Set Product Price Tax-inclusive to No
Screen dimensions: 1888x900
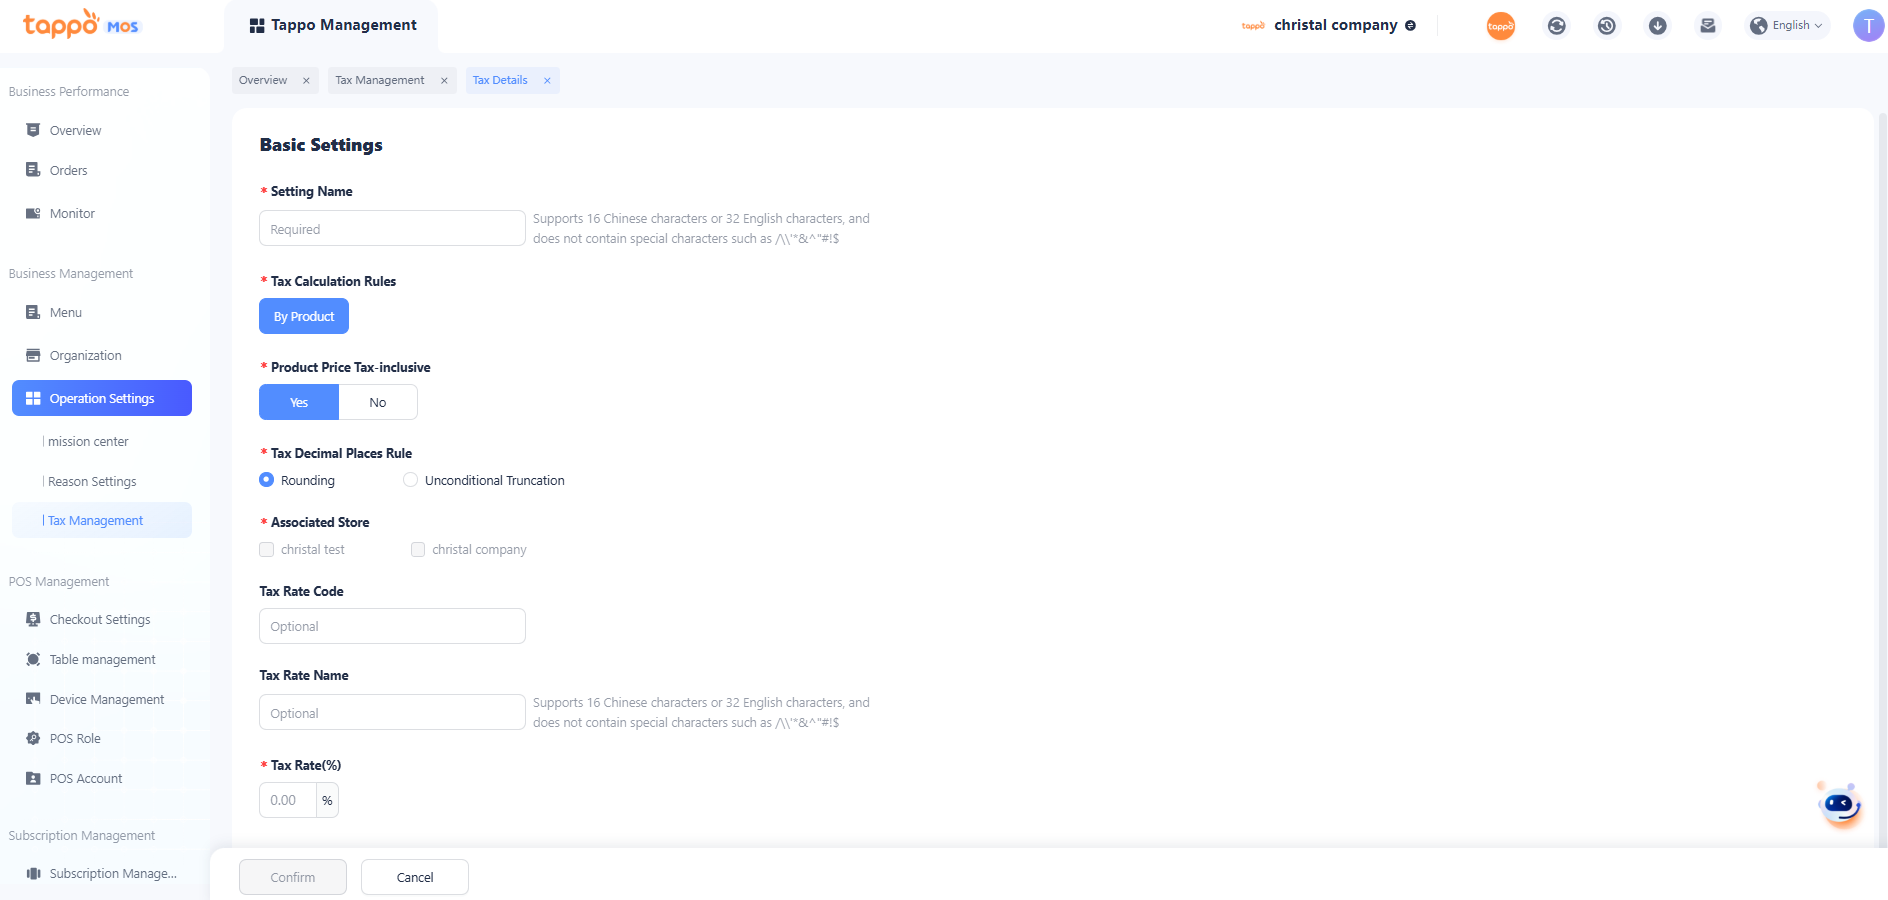pyautogui.click(x=377, y=402)
